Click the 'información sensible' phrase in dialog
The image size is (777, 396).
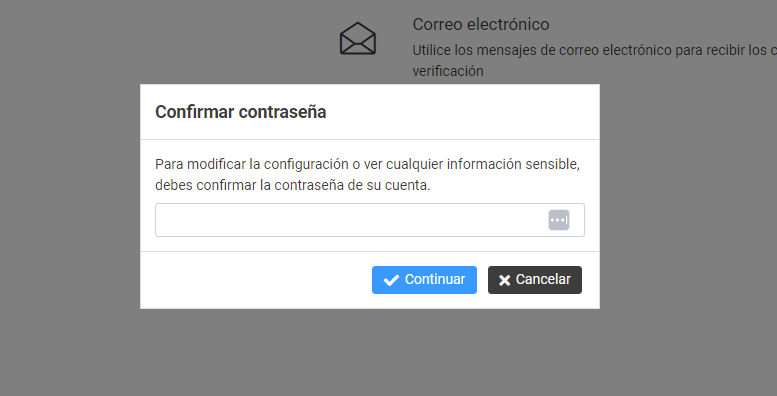tap(513, 164)
